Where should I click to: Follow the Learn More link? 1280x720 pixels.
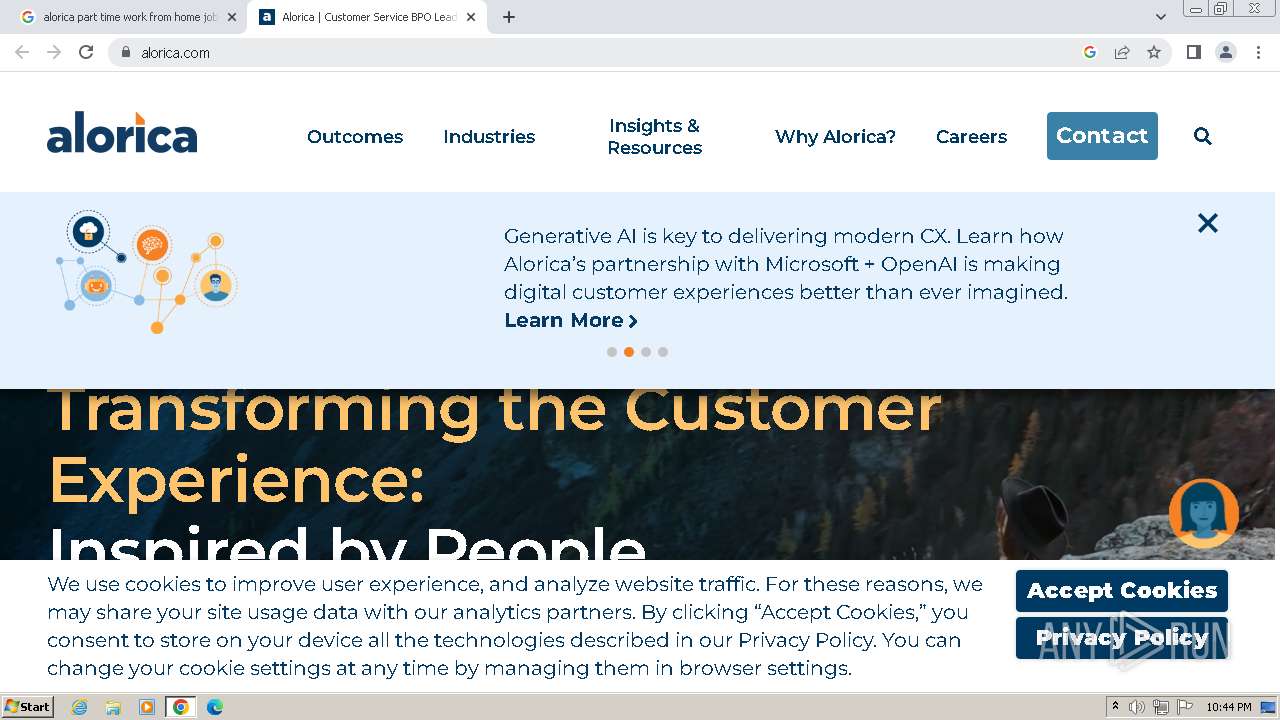coord(570,320)
